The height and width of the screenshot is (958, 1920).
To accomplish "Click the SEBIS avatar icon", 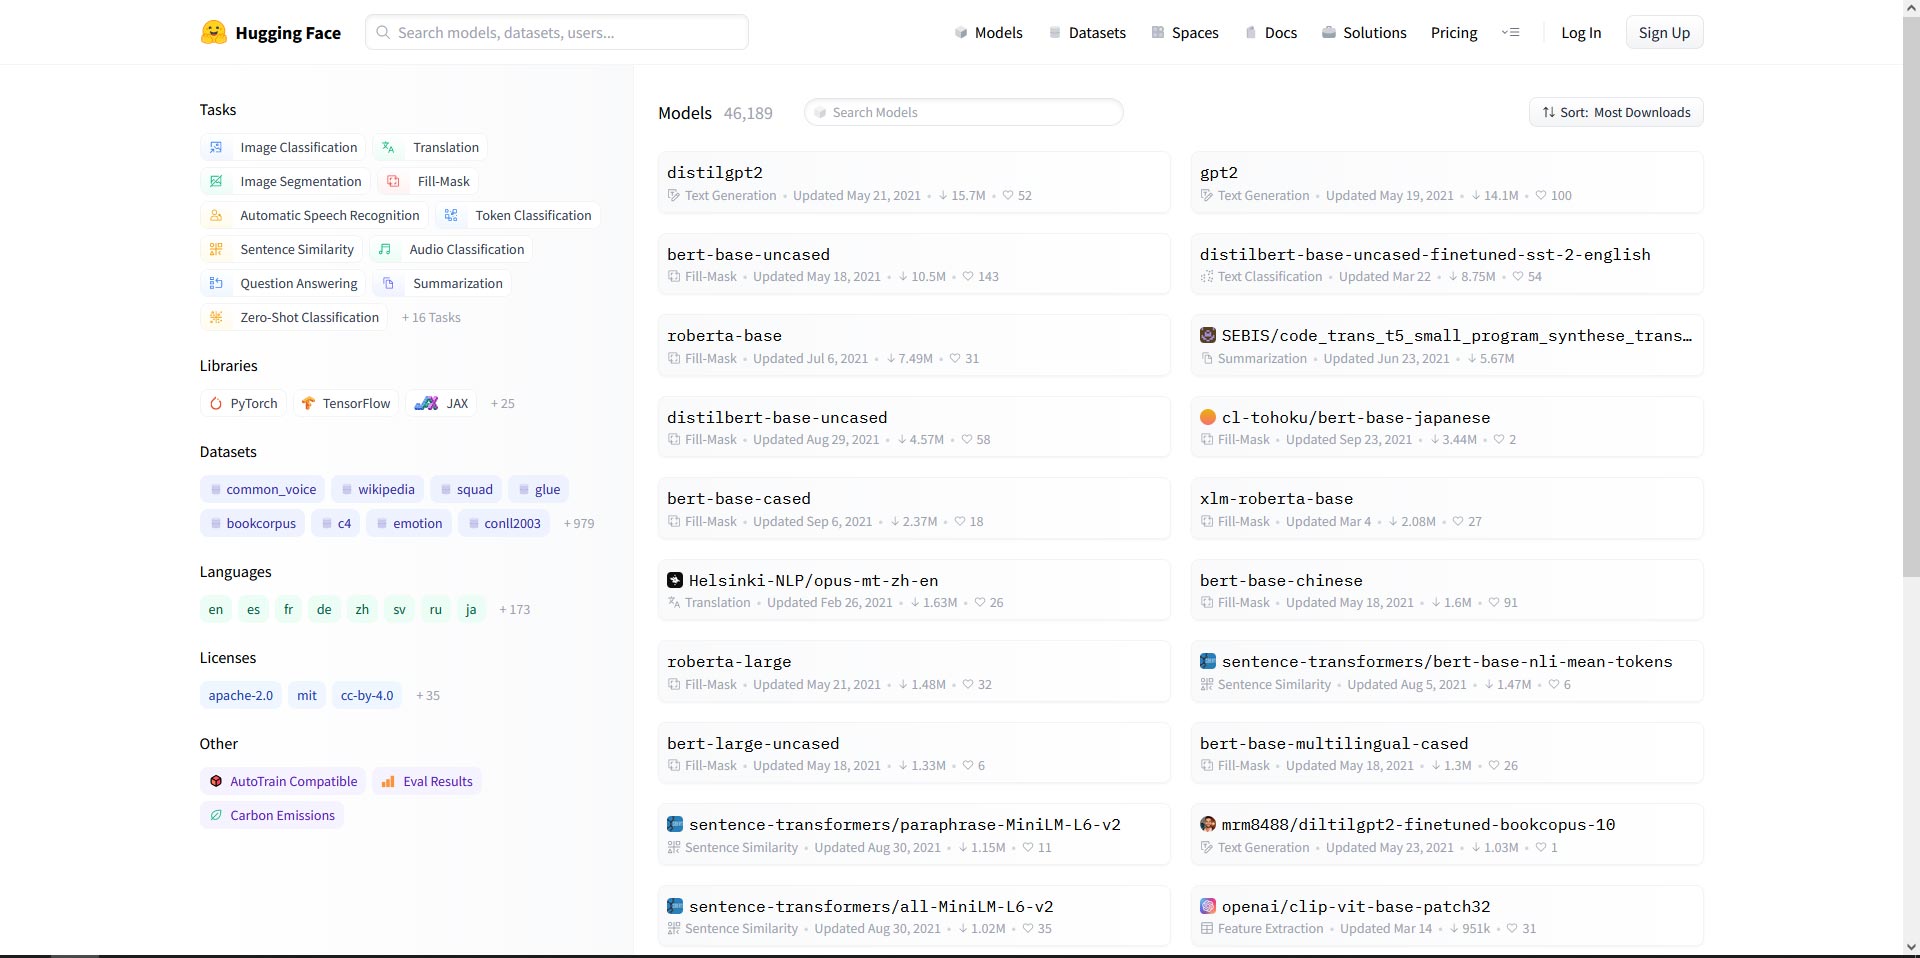I will (1208, 335).
